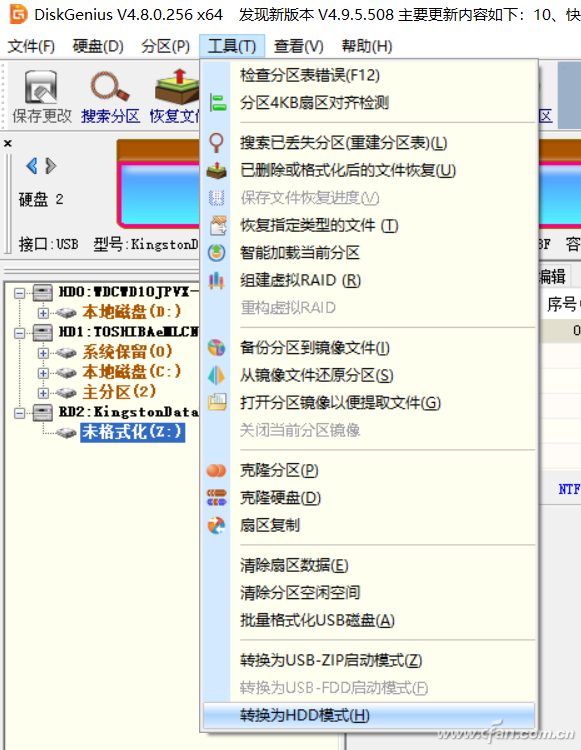Choose 组建虚拟RAID menu item
The width and height of the screenshot is (581, 750).
(369, 280)
